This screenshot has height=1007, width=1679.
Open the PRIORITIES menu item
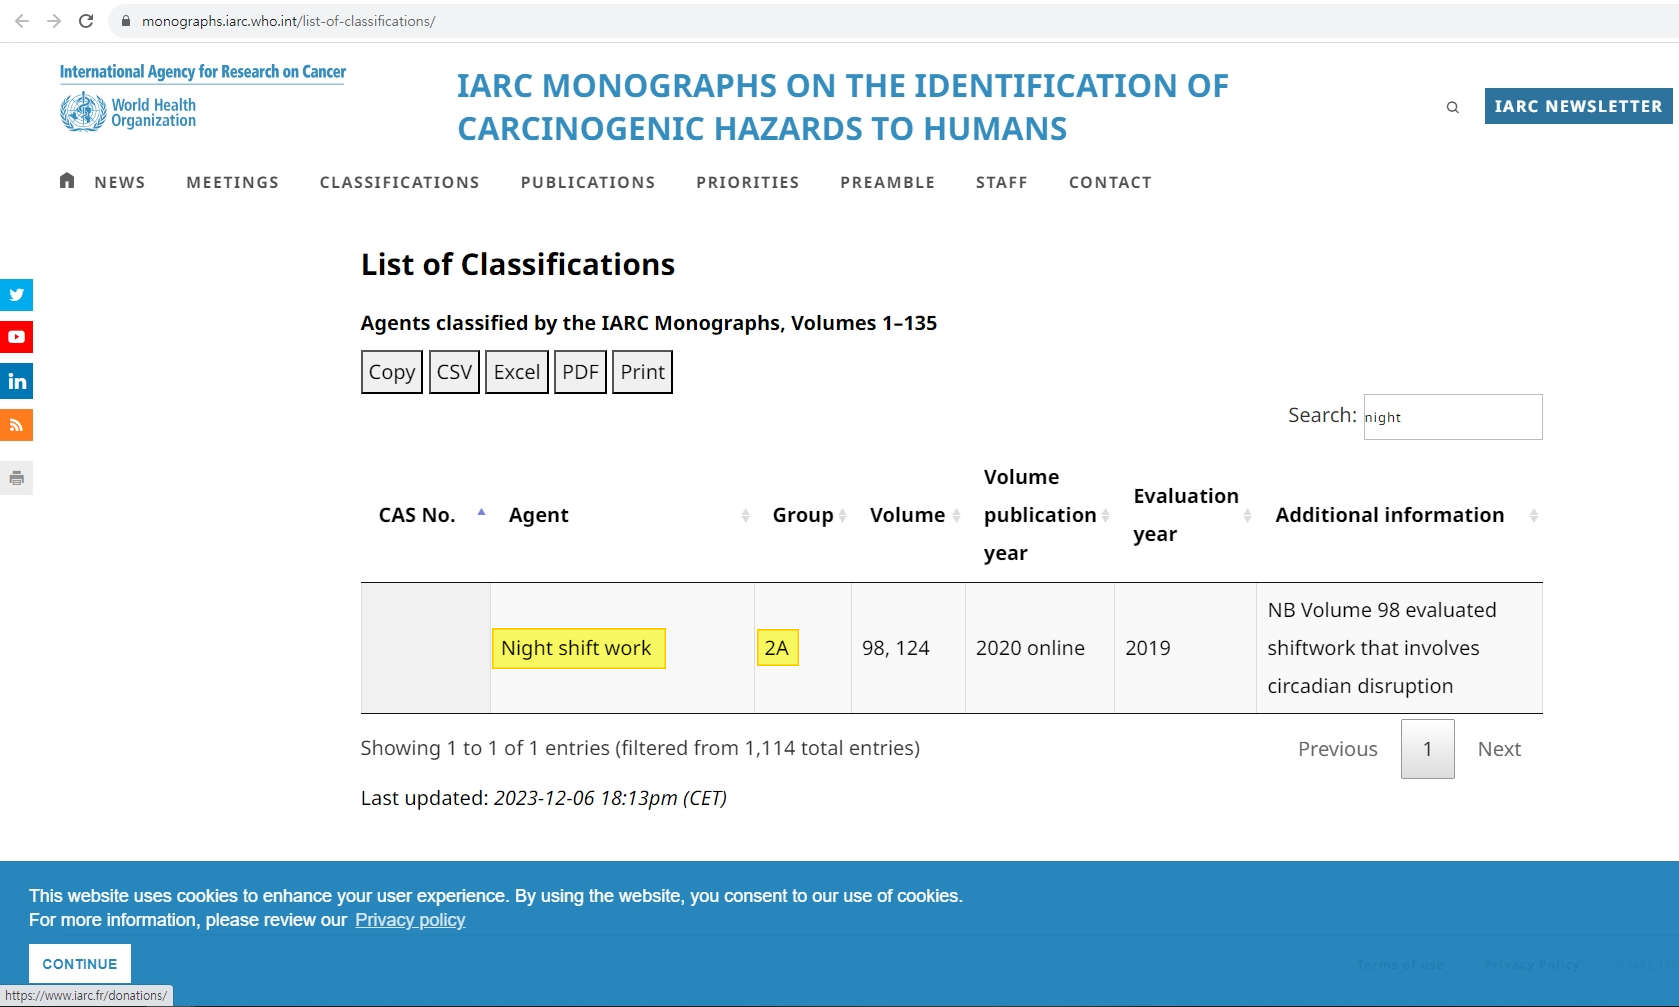748,182
